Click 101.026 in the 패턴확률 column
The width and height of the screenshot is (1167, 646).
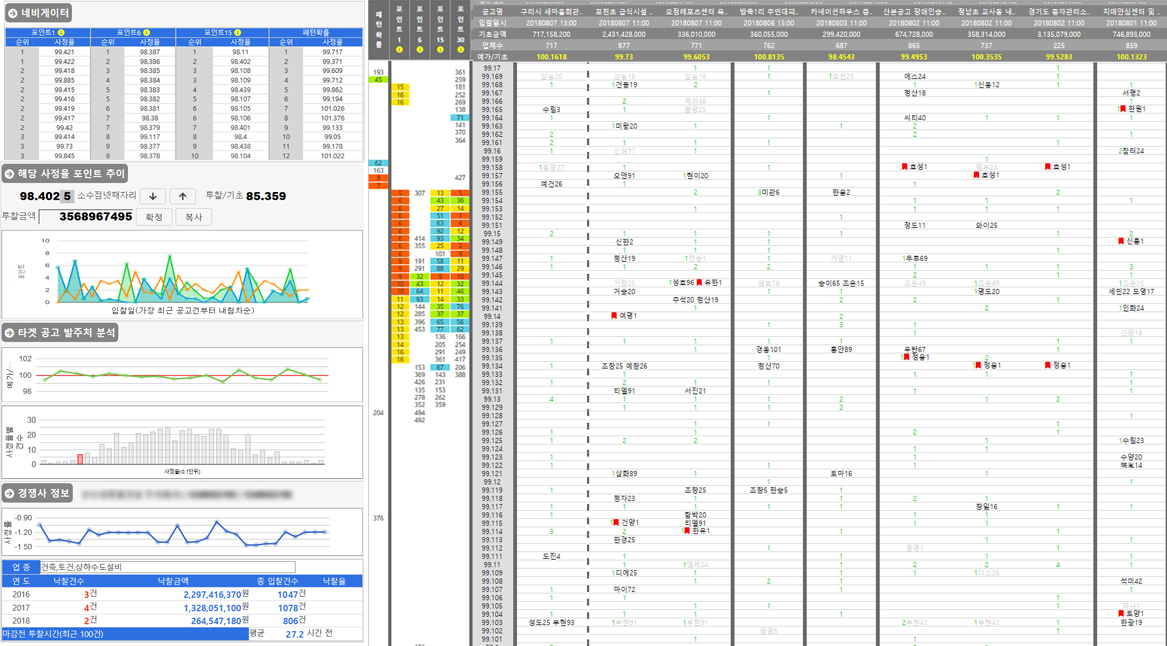333,109
